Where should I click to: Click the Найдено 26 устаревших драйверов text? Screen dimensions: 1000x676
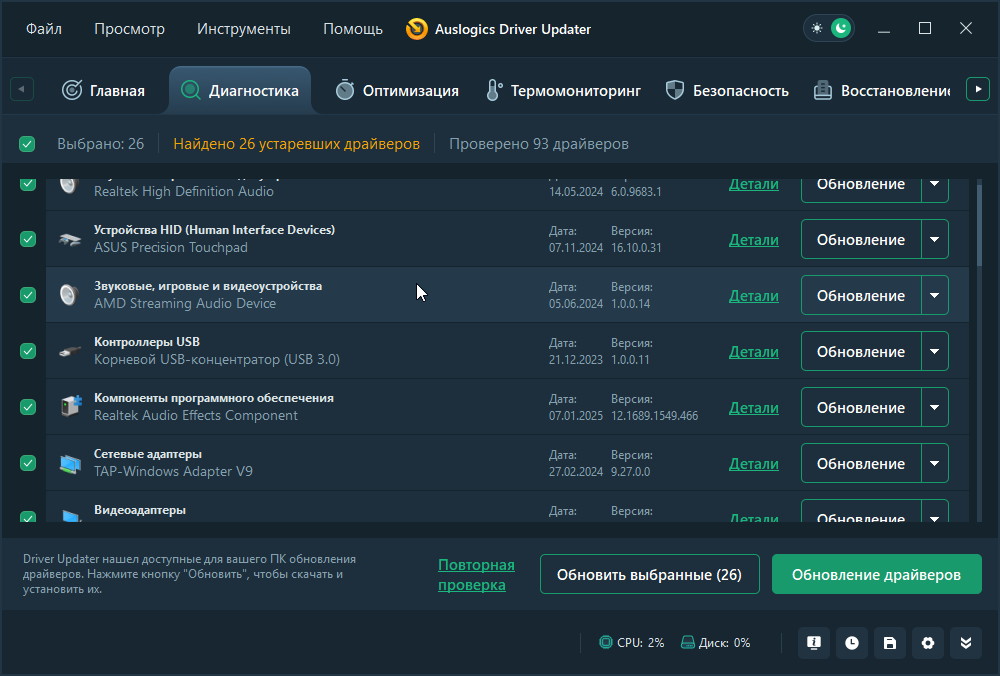[297, 144]
